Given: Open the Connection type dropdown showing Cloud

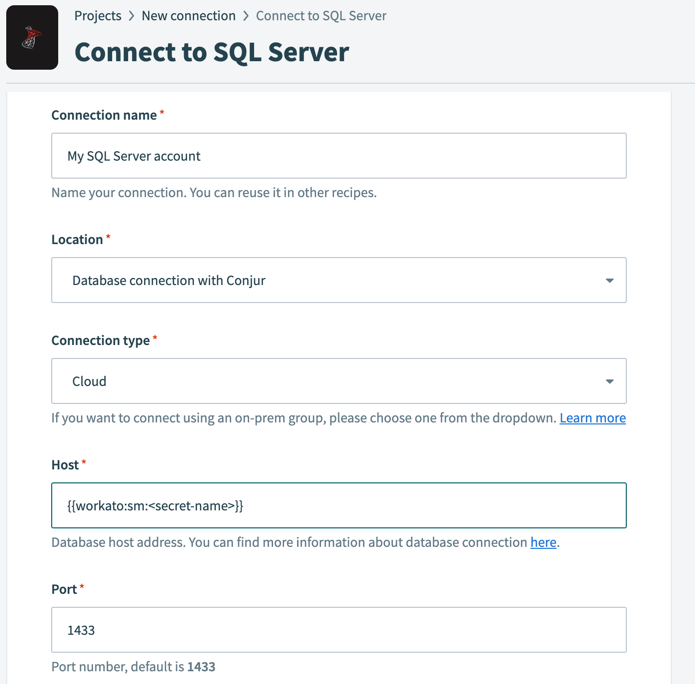Looking at the screenshot, I should [x=339, y=381].
